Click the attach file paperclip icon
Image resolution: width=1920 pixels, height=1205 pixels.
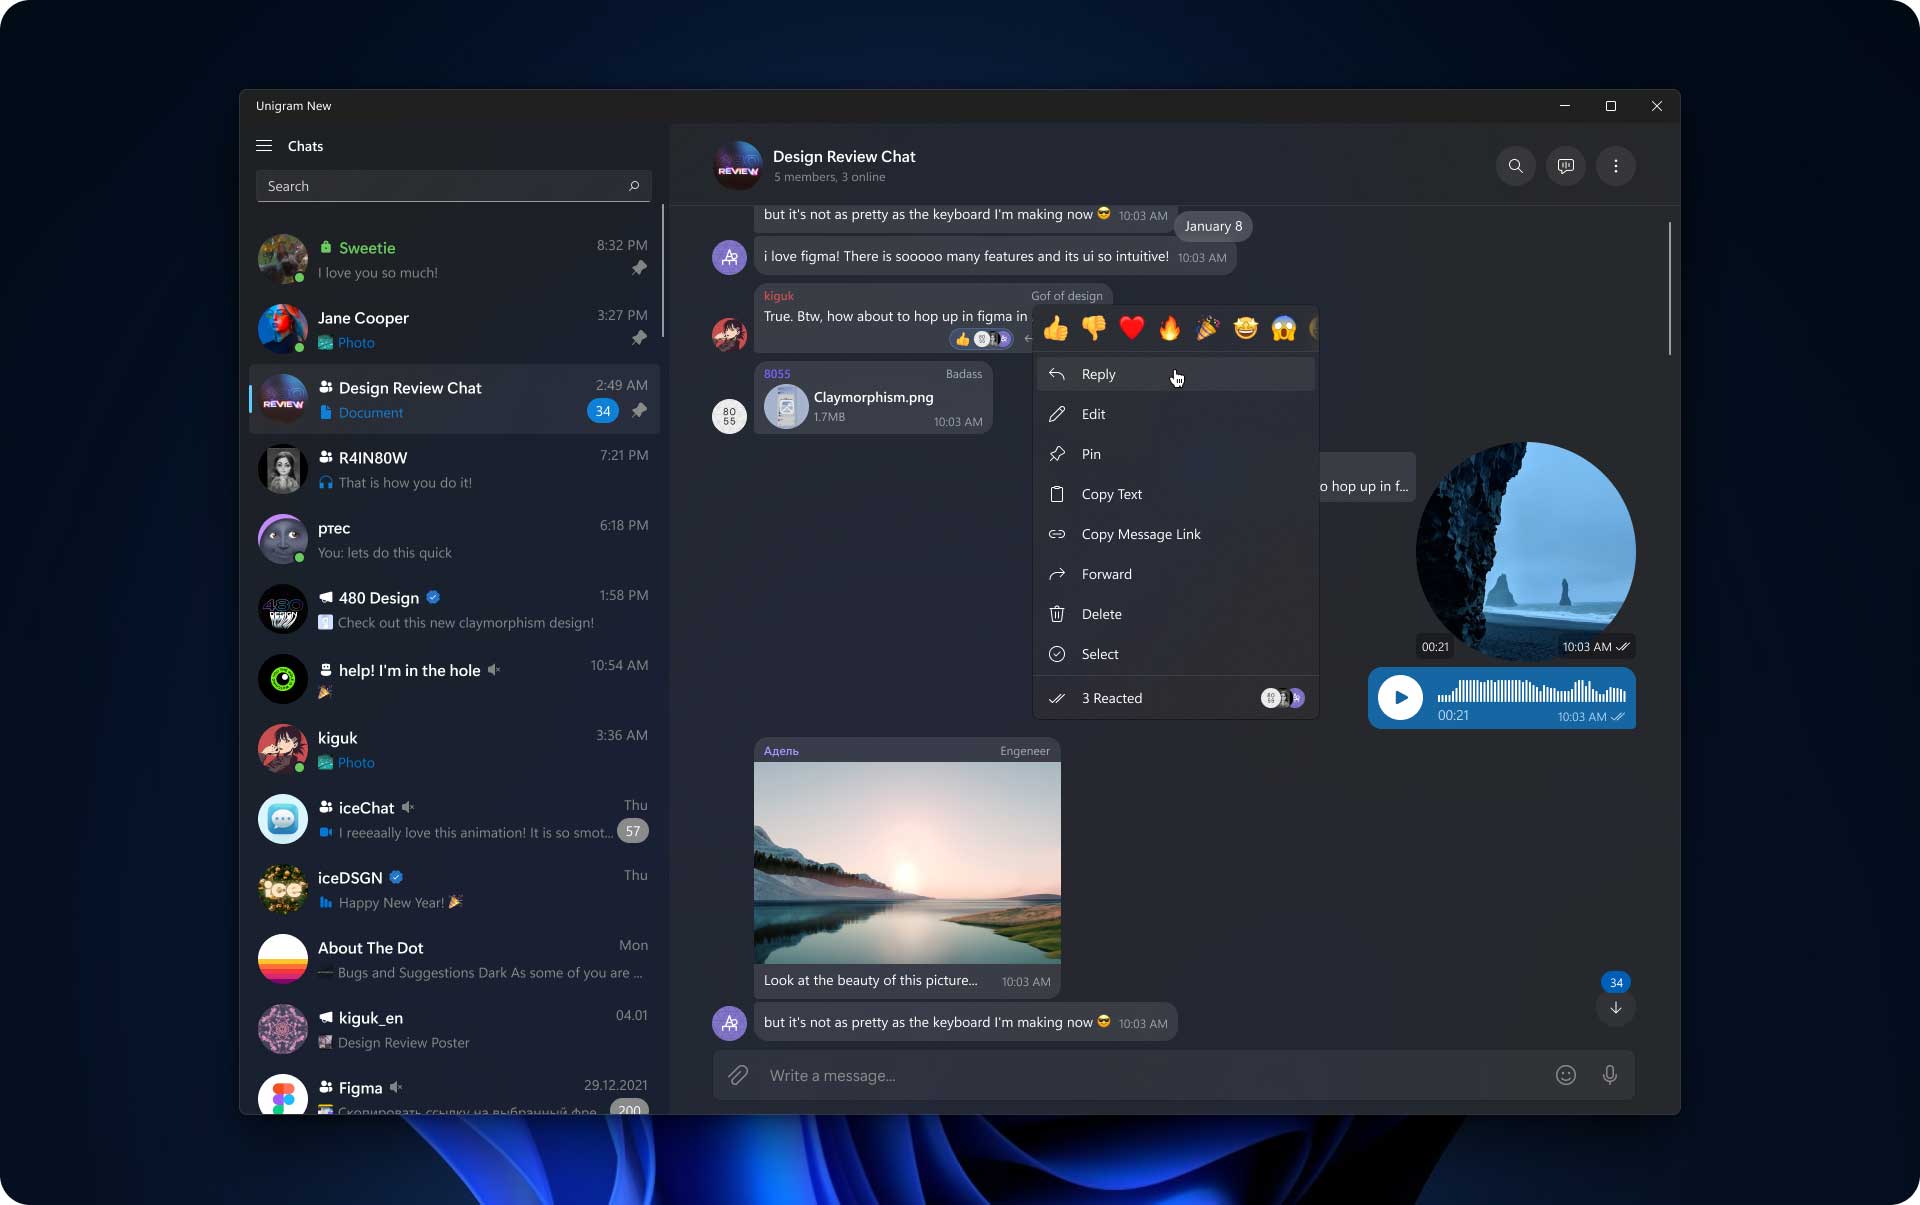(738, 1075)
